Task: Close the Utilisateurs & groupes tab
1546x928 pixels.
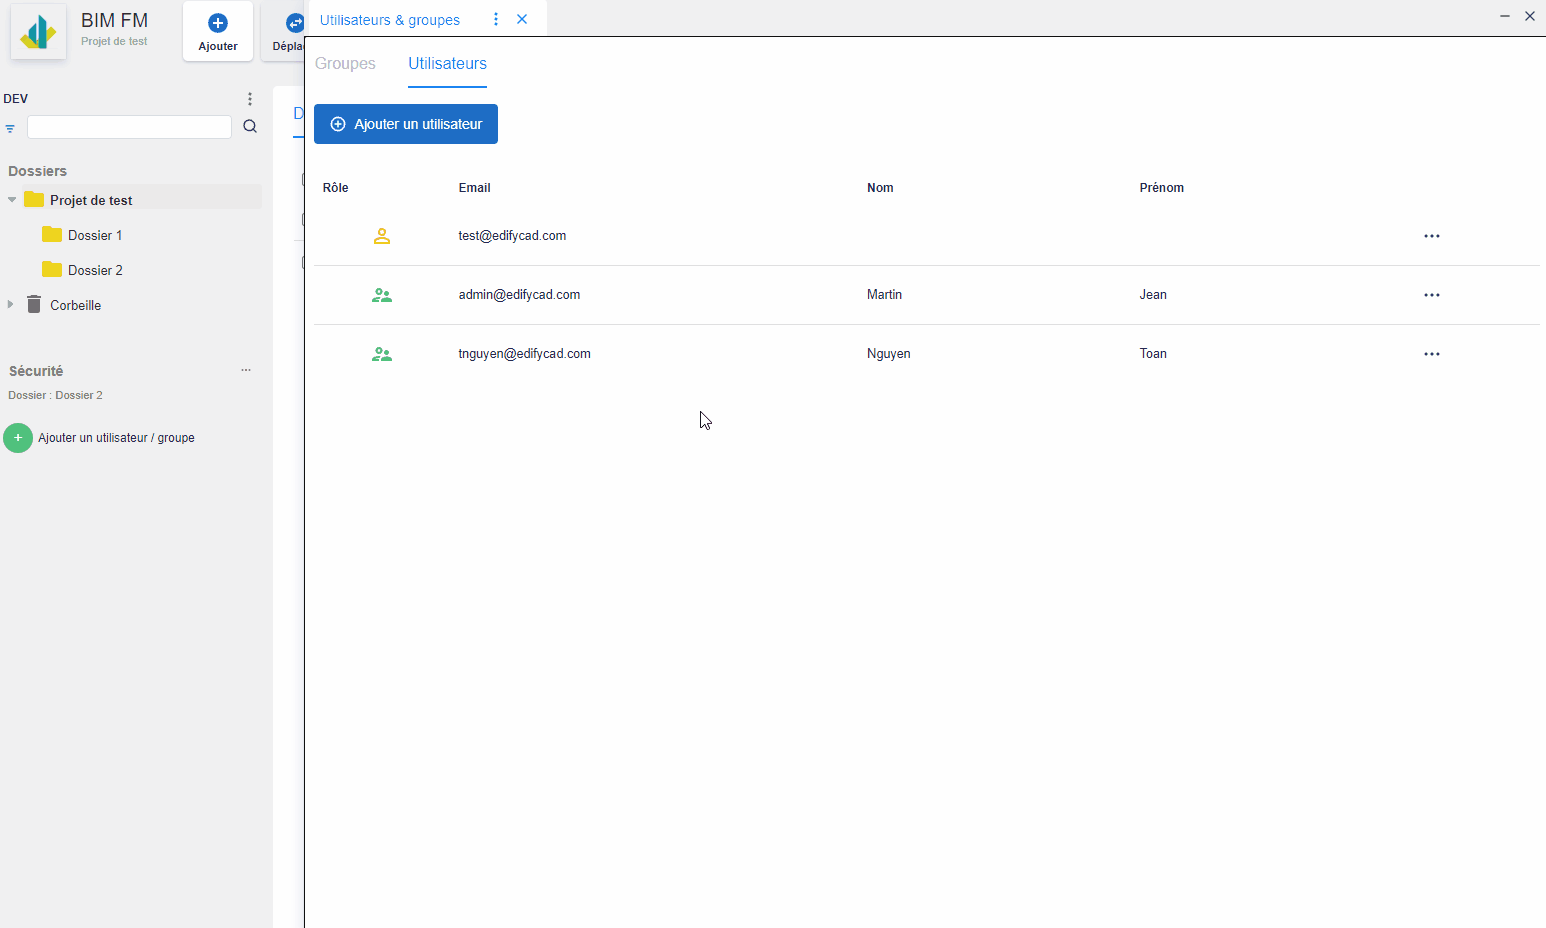Action: [x=522, y=20]
